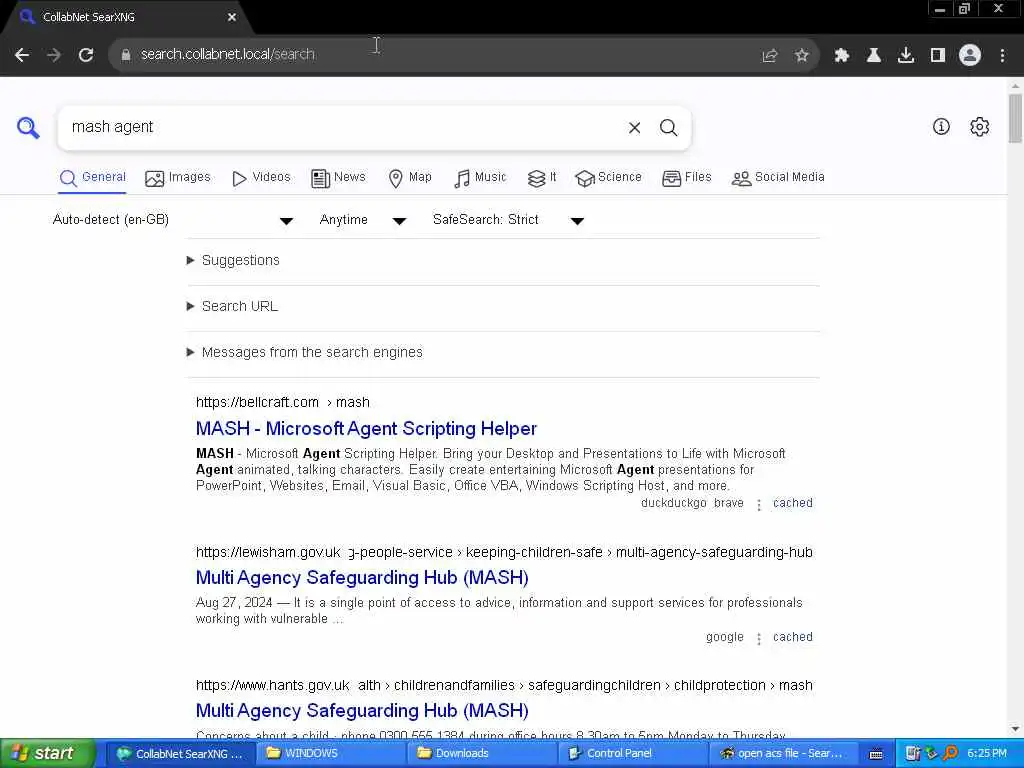1024x768 pixels.
Task: Open browser downloads icon
Action: (905, 56)
